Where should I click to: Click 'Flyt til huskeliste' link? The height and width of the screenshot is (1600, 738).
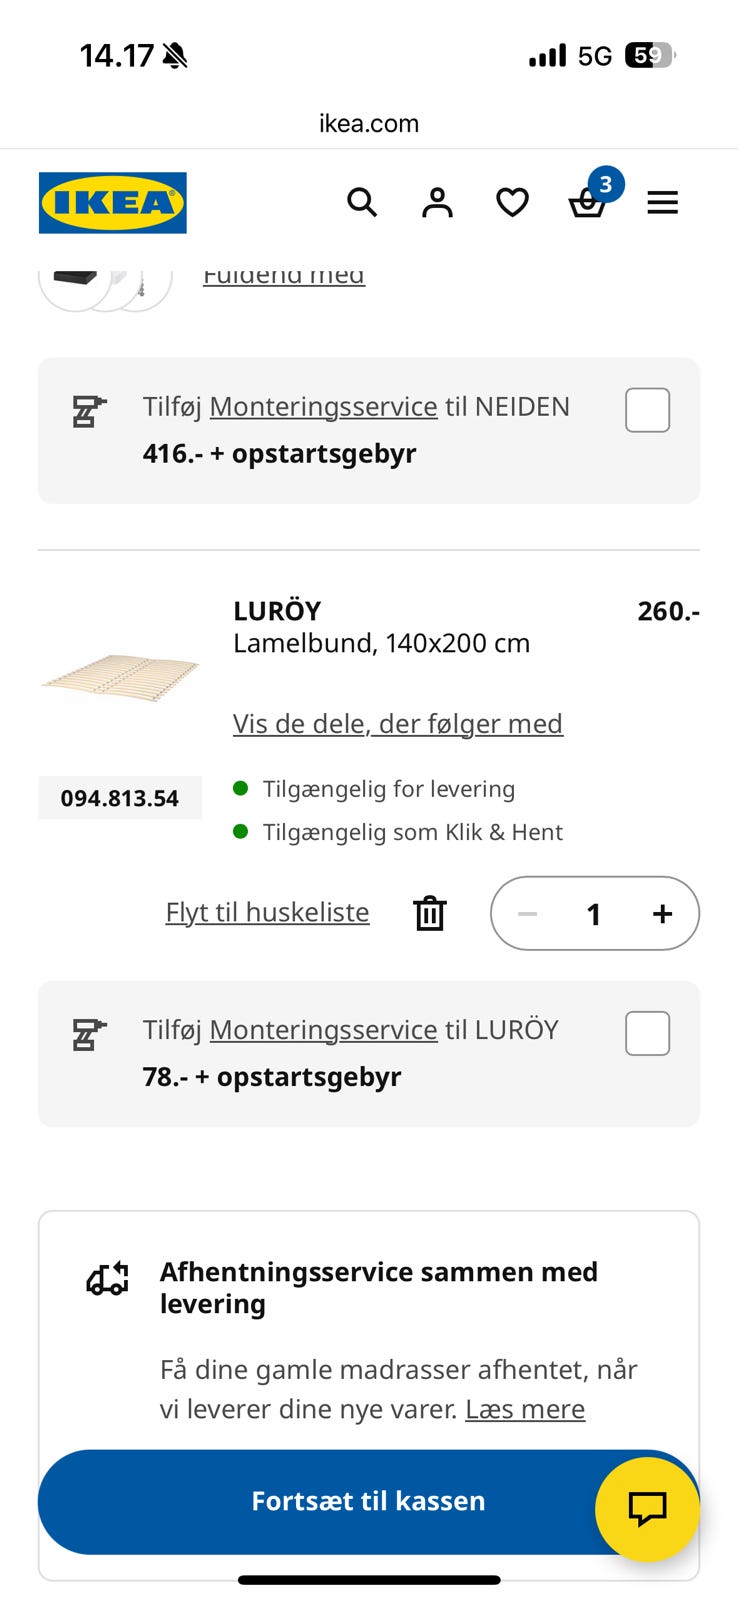coord(267,912)
